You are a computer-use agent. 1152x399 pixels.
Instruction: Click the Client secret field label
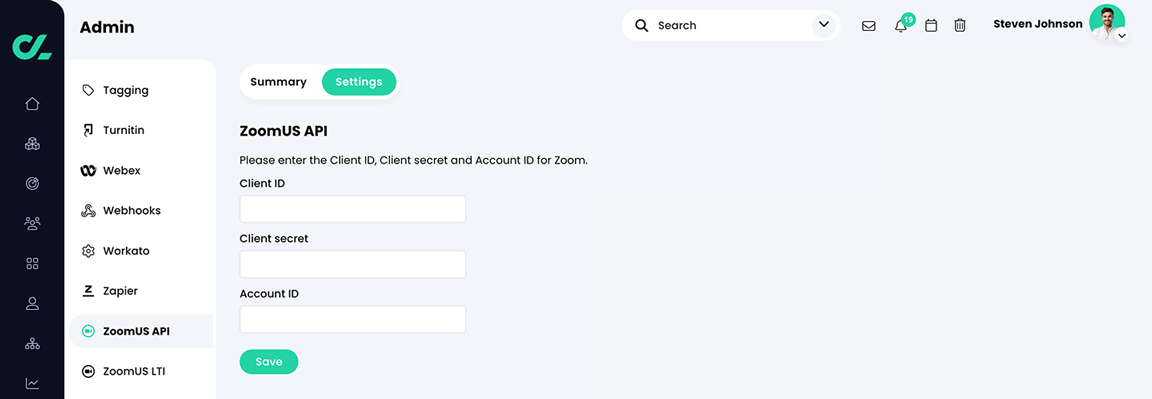[274, 238]
